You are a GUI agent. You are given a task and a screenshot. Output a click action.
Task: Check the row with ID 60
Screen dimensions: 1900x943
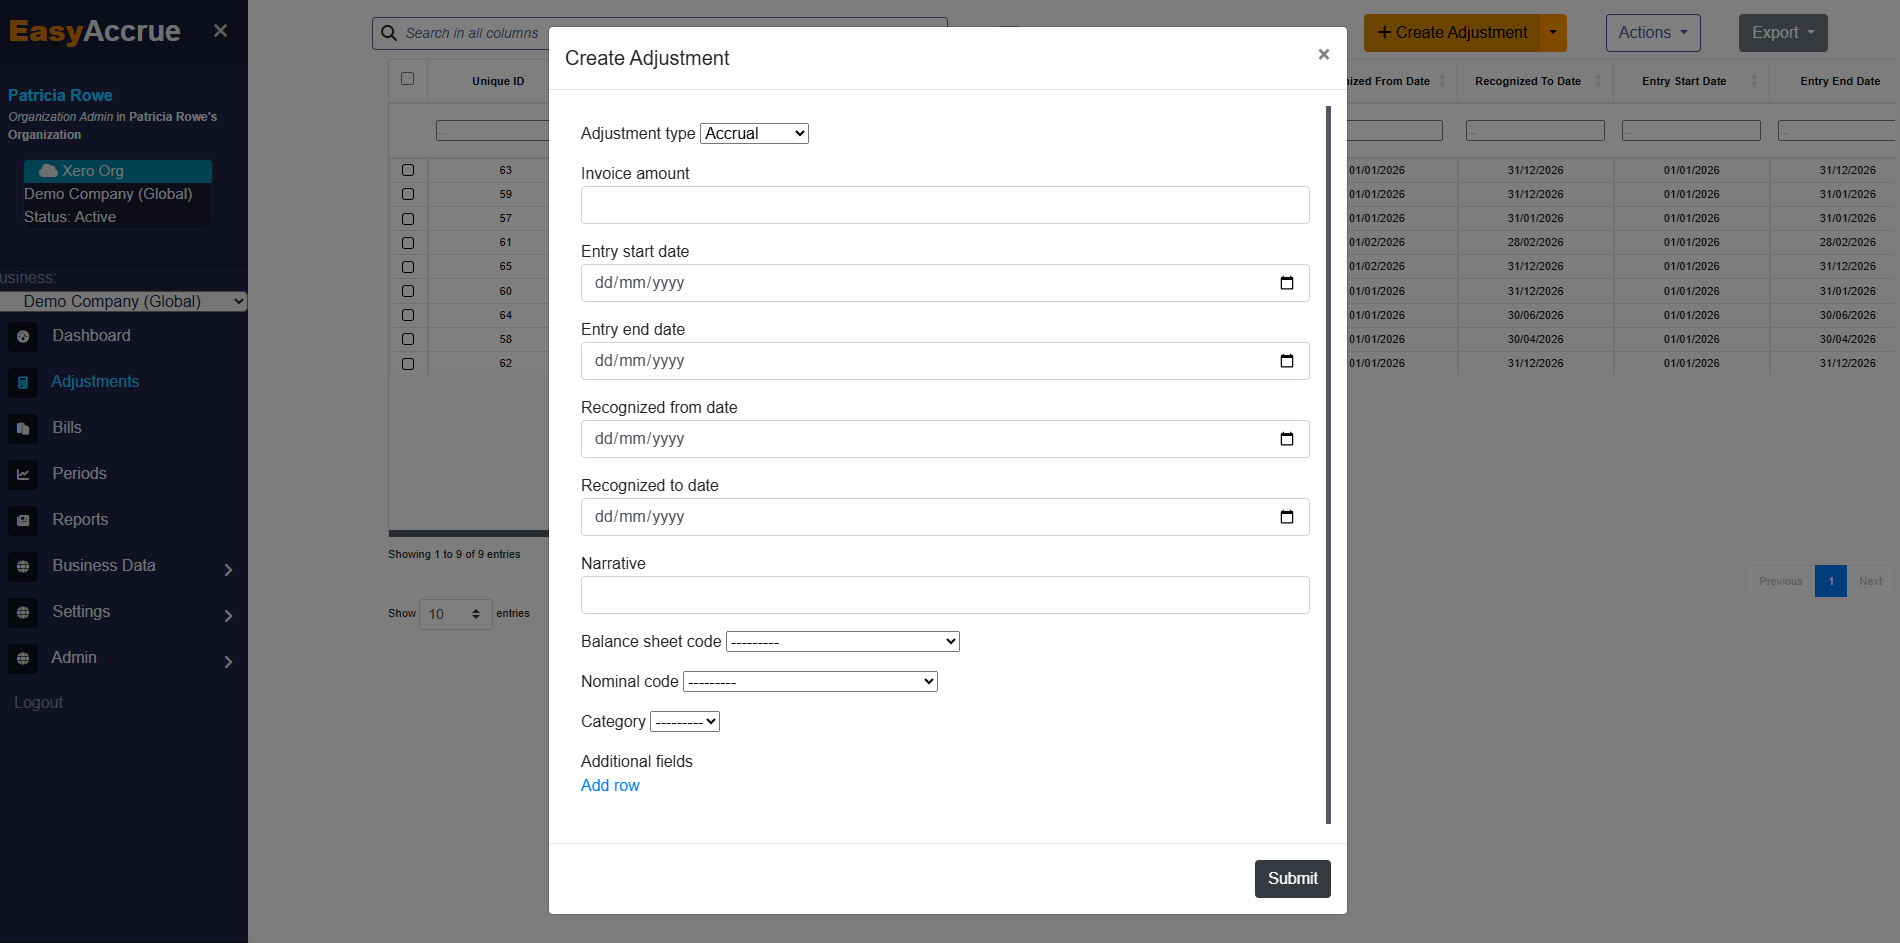tap(408, 291)
